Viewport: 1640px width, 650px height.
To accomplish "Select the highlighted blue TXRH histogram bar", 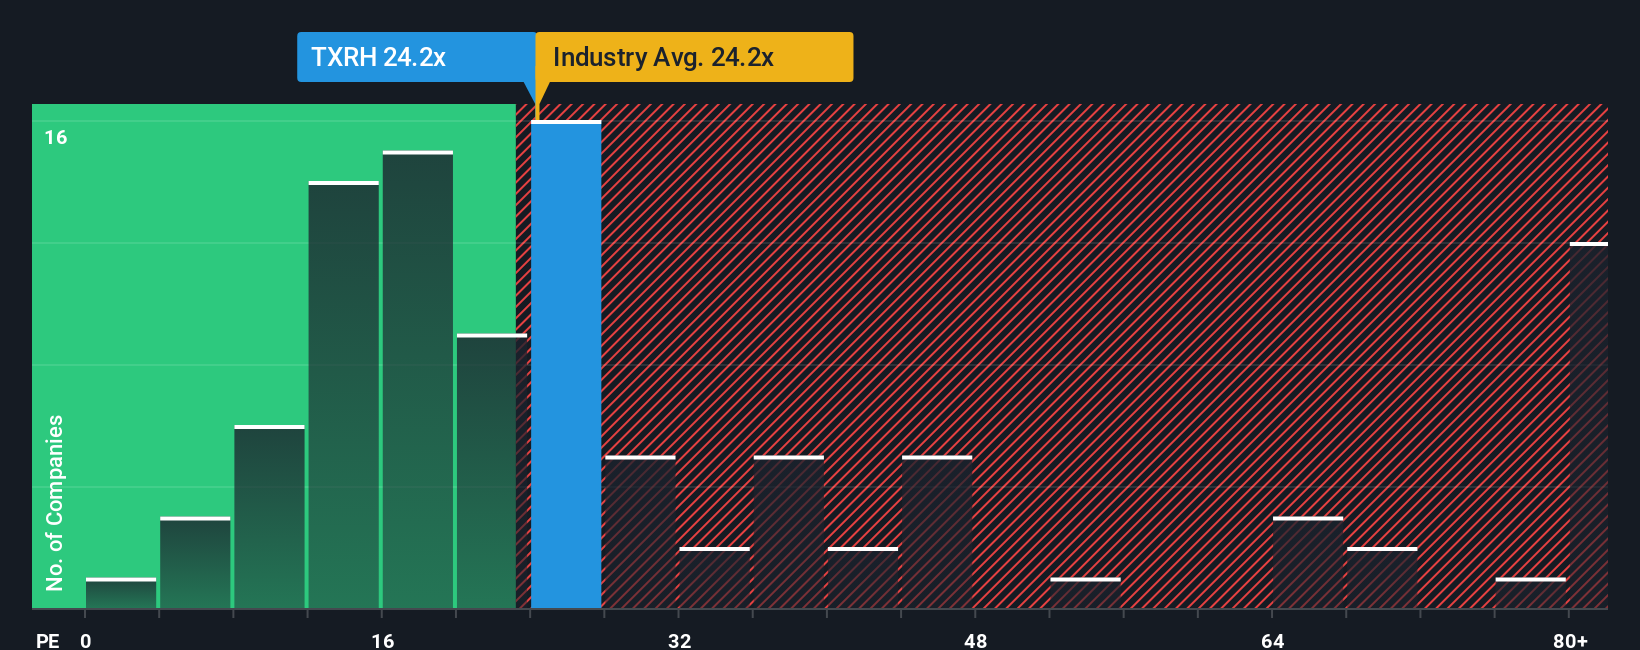I will (x=566, y=365).
